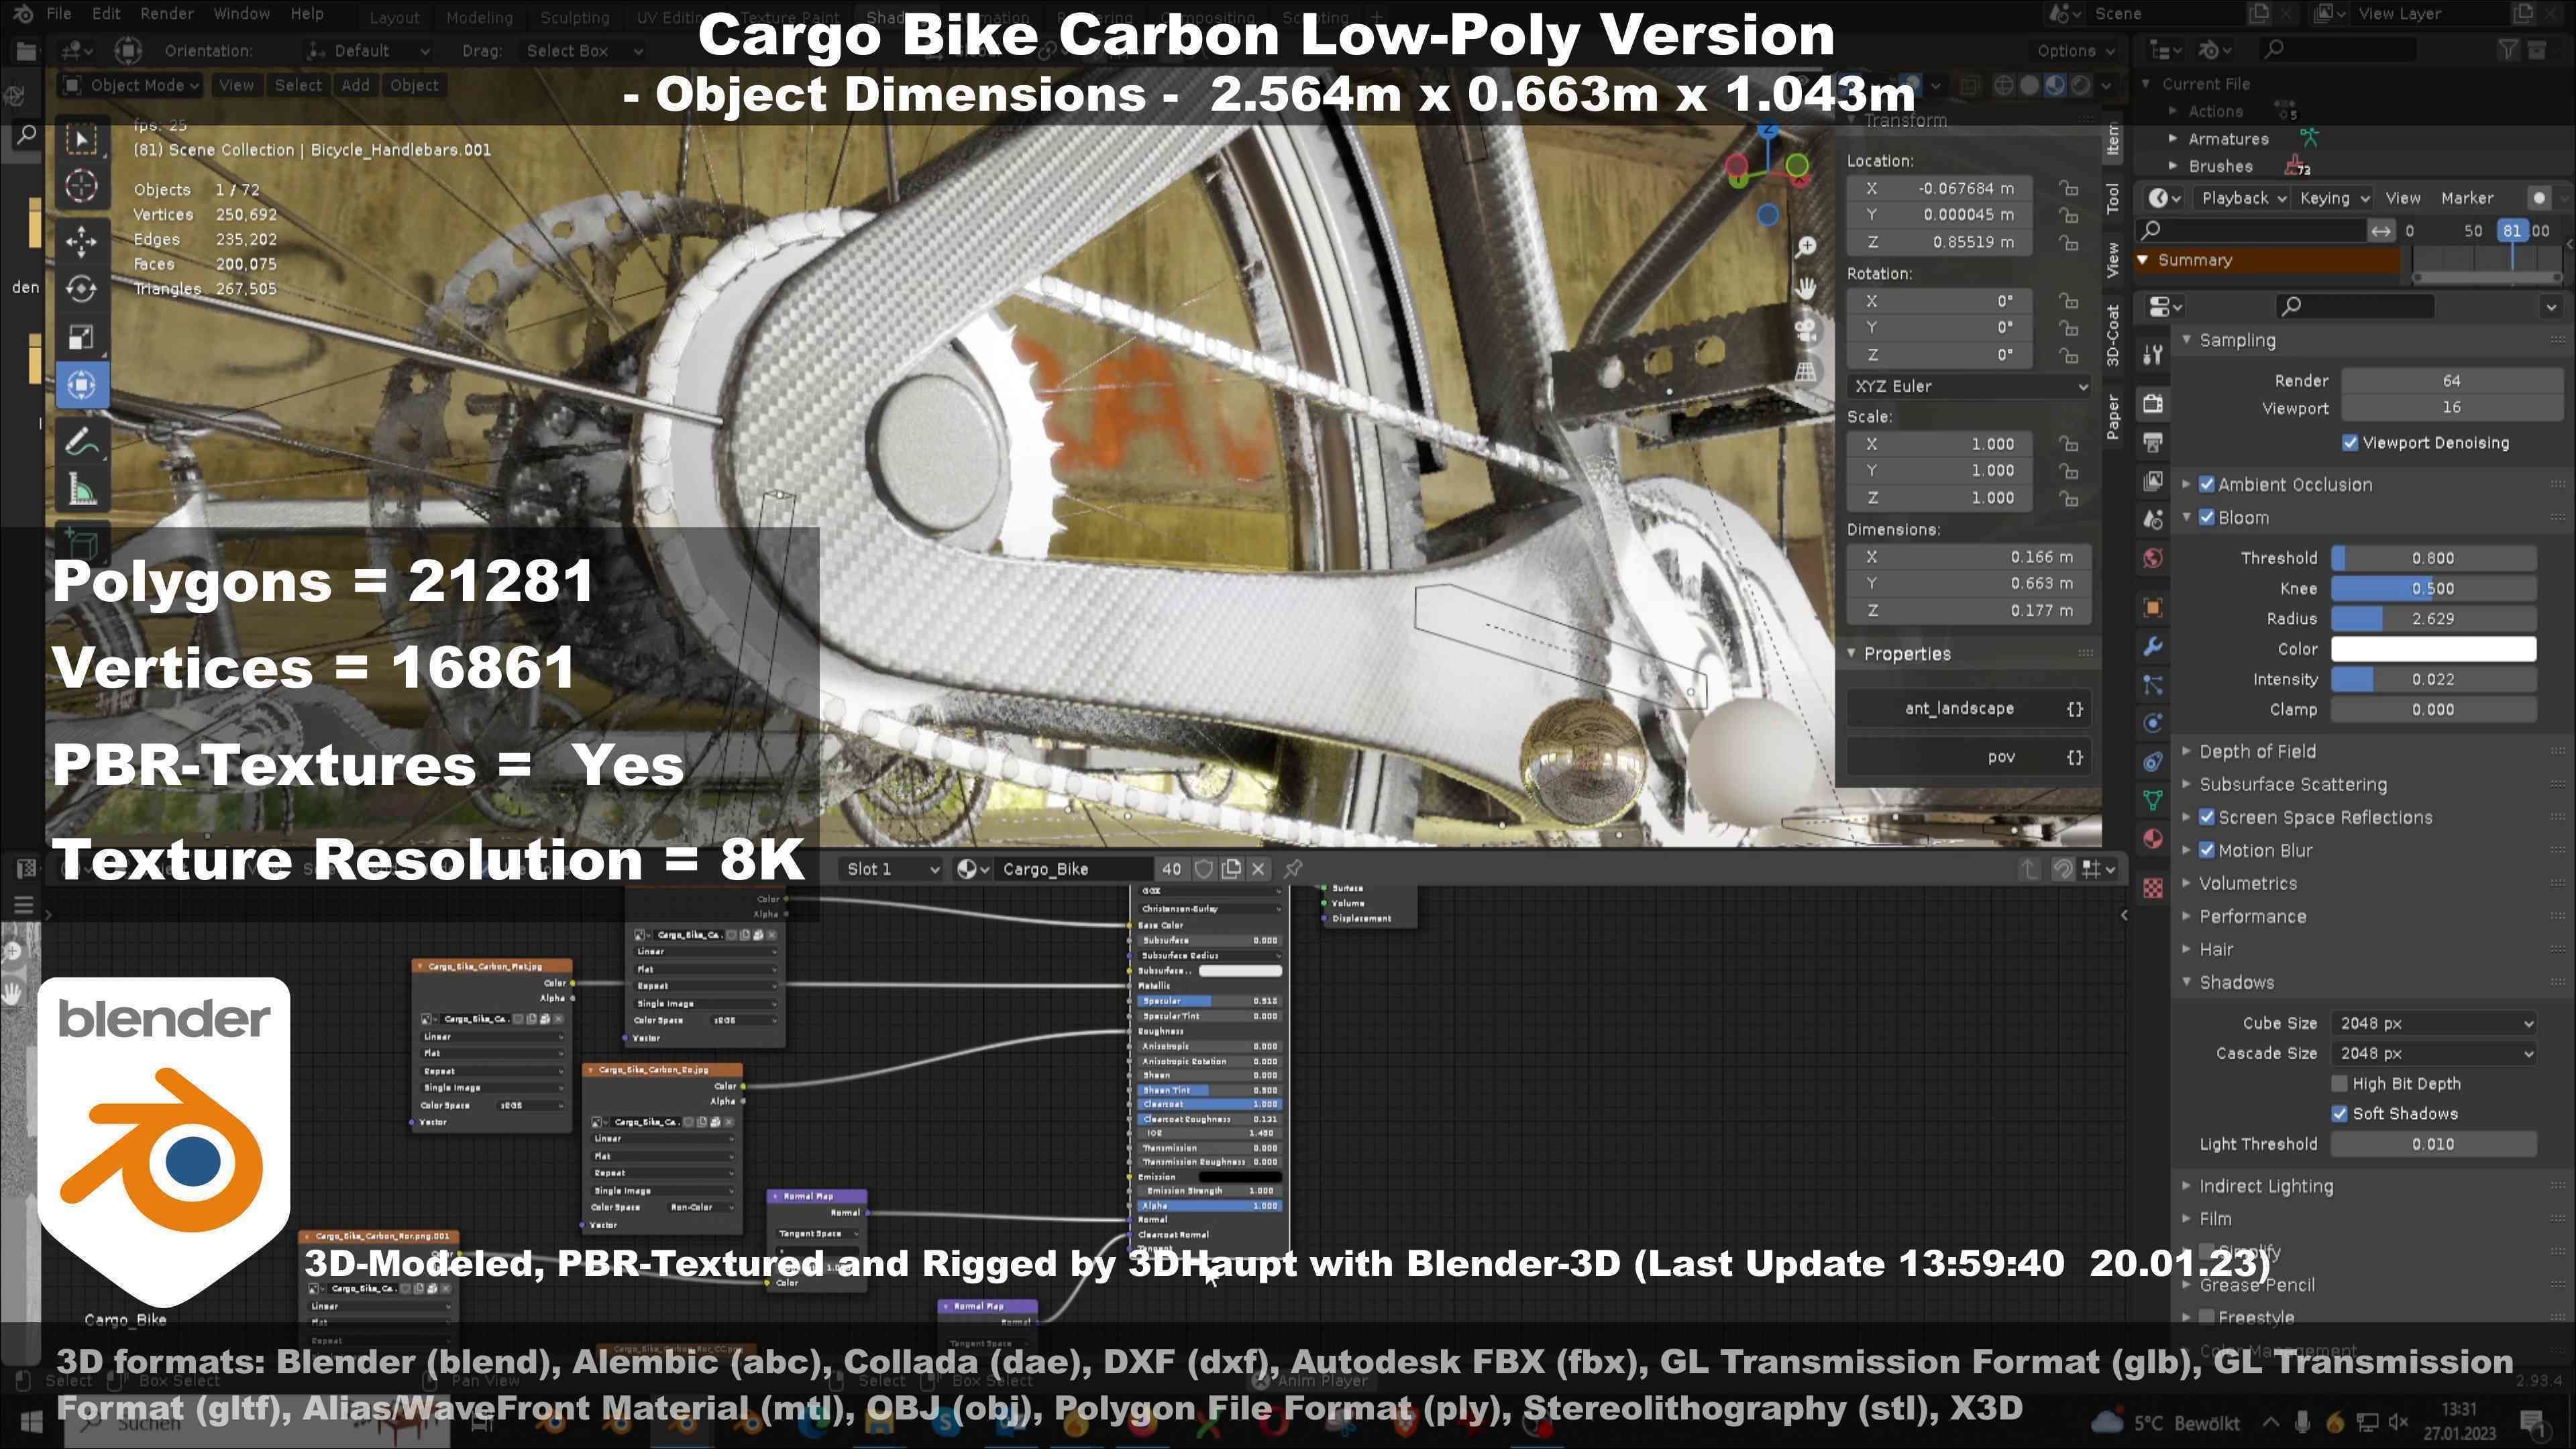The height and width of the screenshot is (1449, 2576).
Task: Toggle lock on Scale Z
Action: coord(2068,498)
